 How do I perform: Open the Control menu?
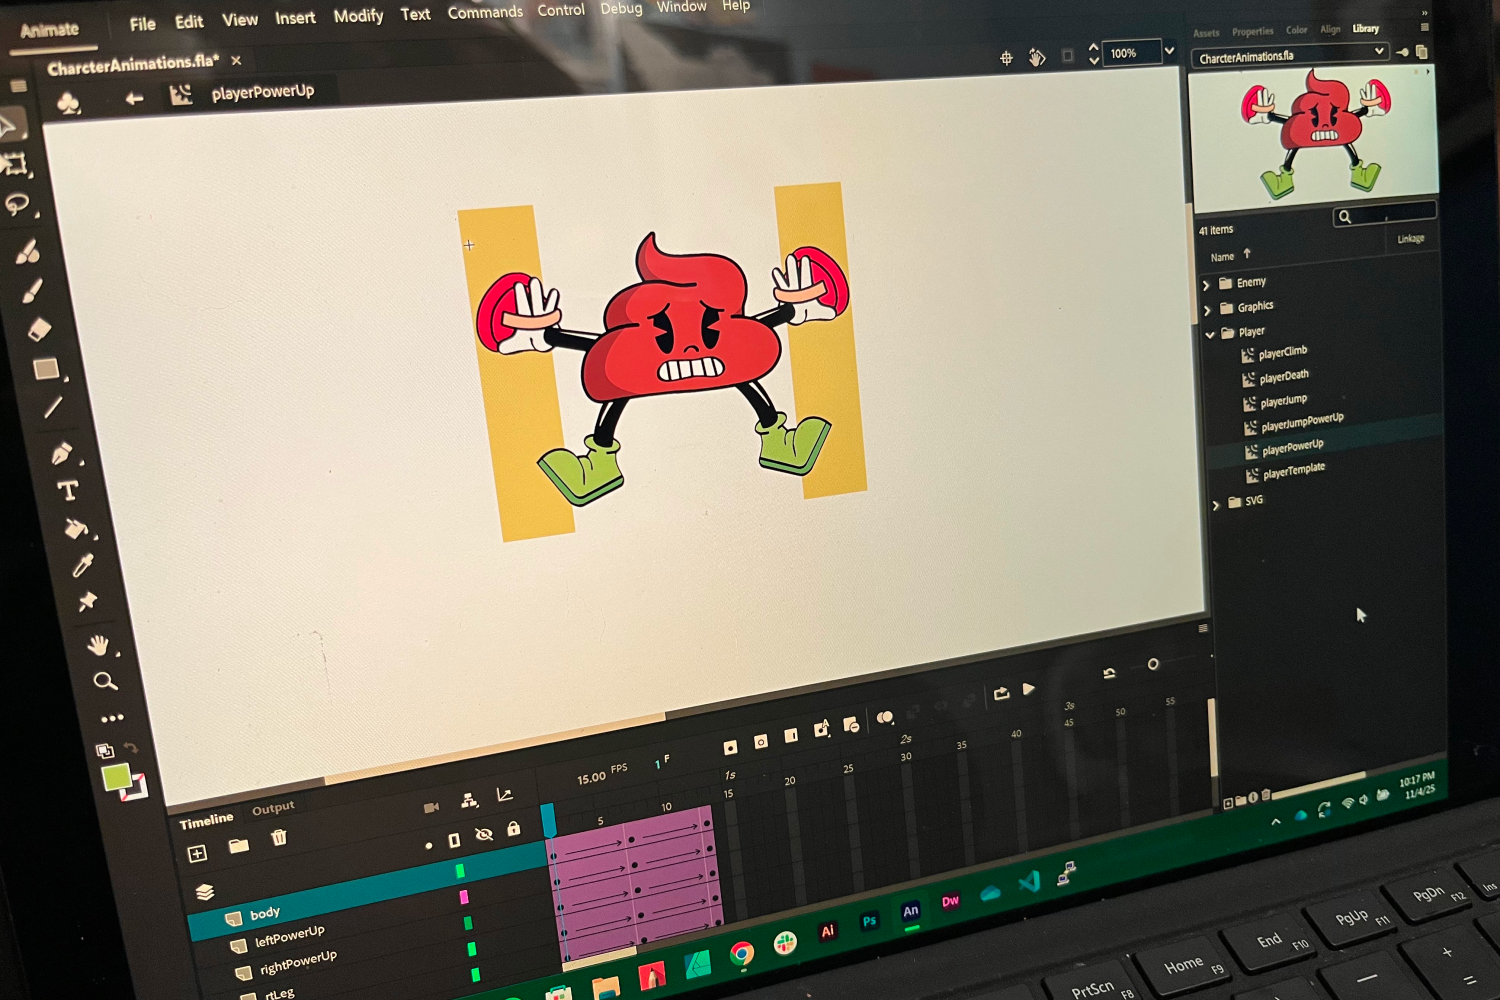pyautogui.click(x=561, y=10)
